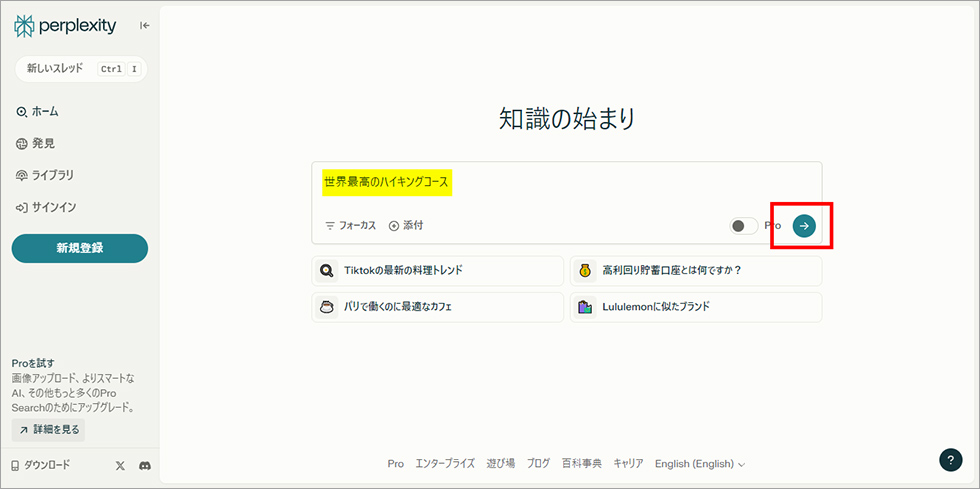The image size is (980, 489).
Task: Submit the query with the arrow button
Action: [804, 226]
